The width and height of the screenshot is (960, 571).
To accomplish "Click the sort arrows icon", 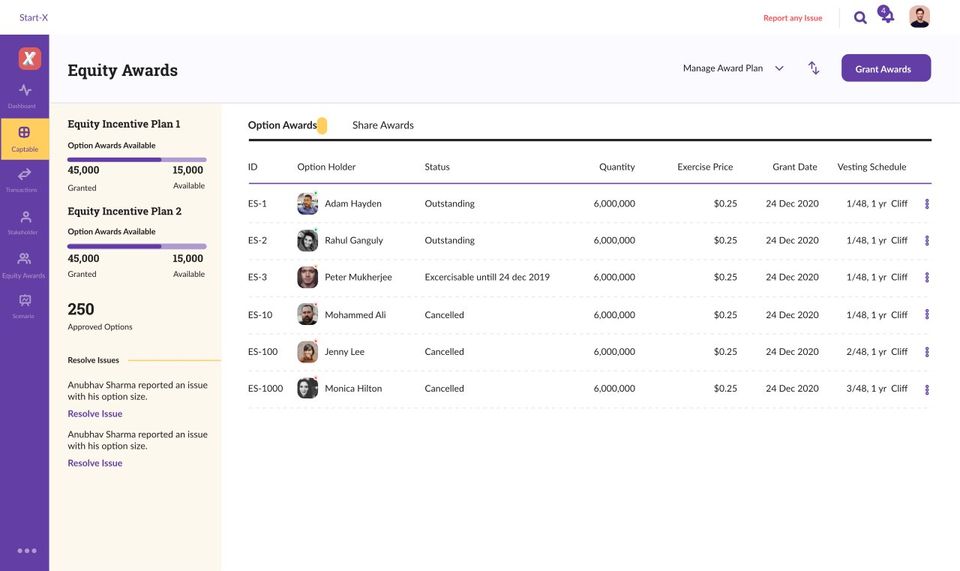I will [814, 68].
